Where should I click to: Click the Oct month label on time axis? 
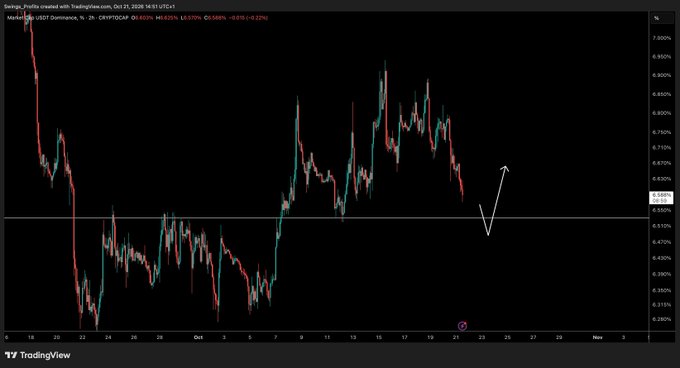click(x=198, y=337)
